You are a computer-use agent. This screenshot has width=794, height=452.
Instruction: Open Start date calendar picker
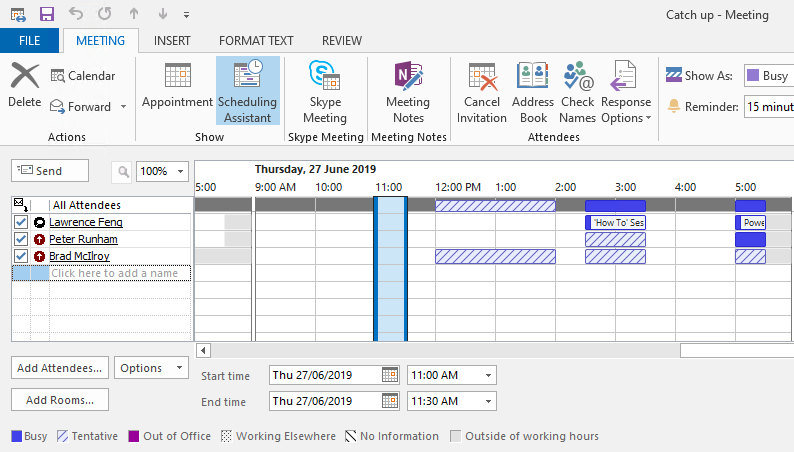[390, 375]
